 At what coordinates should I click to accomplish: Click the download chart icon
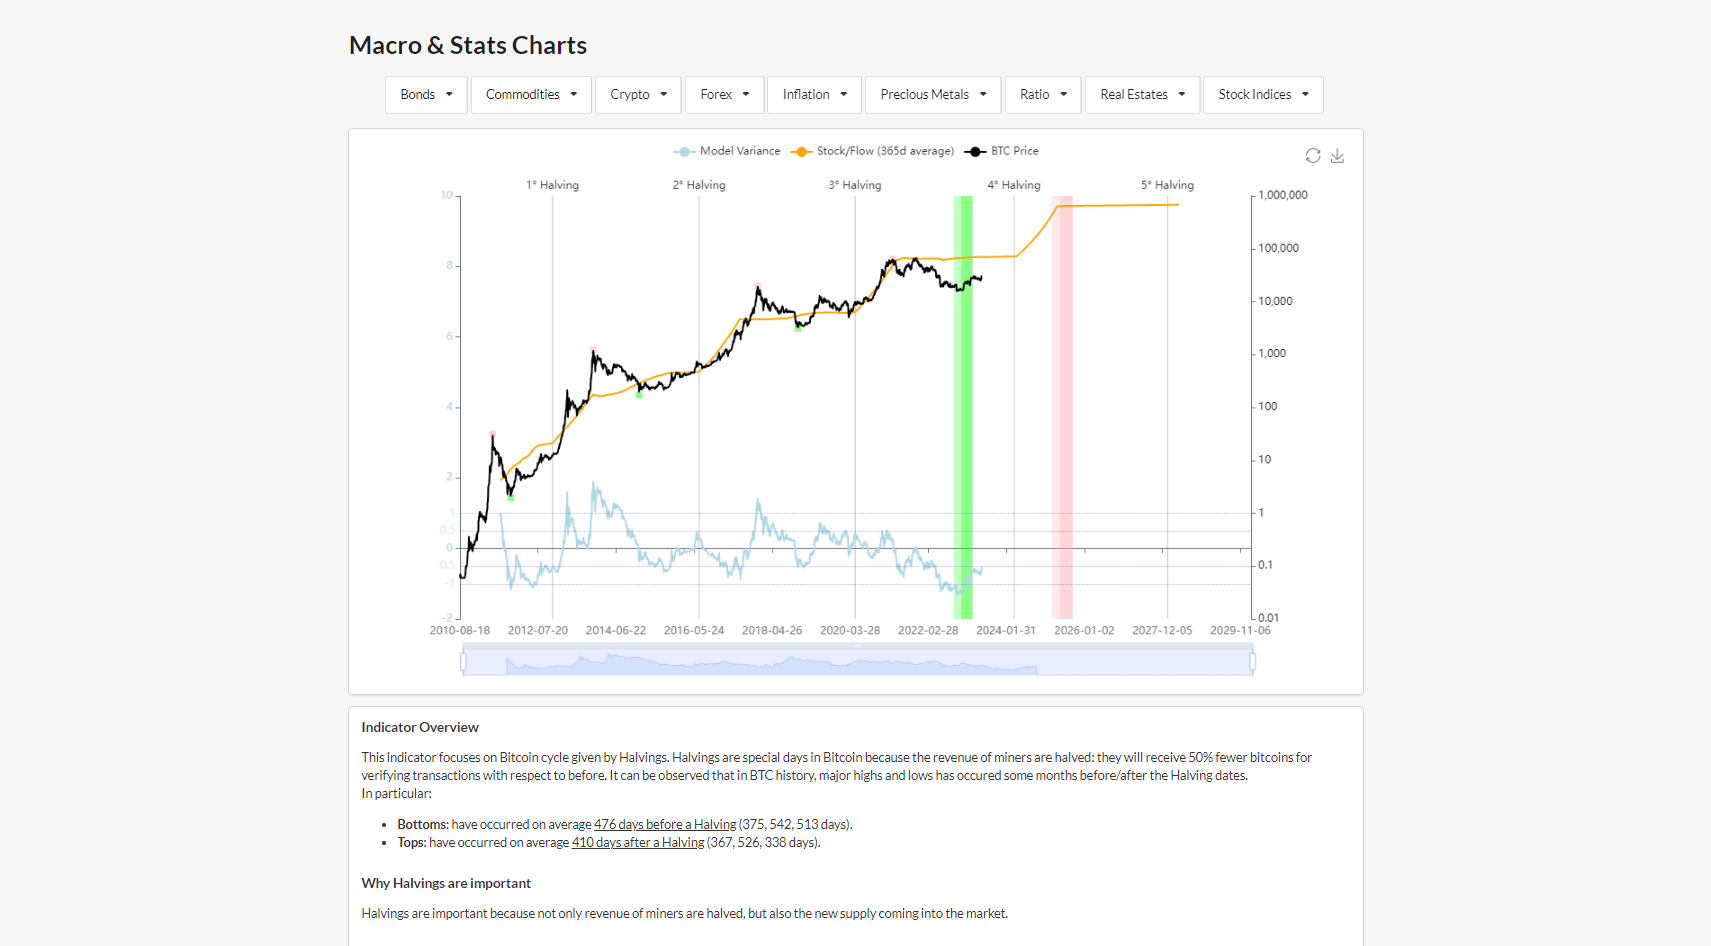click(1338, 156)
